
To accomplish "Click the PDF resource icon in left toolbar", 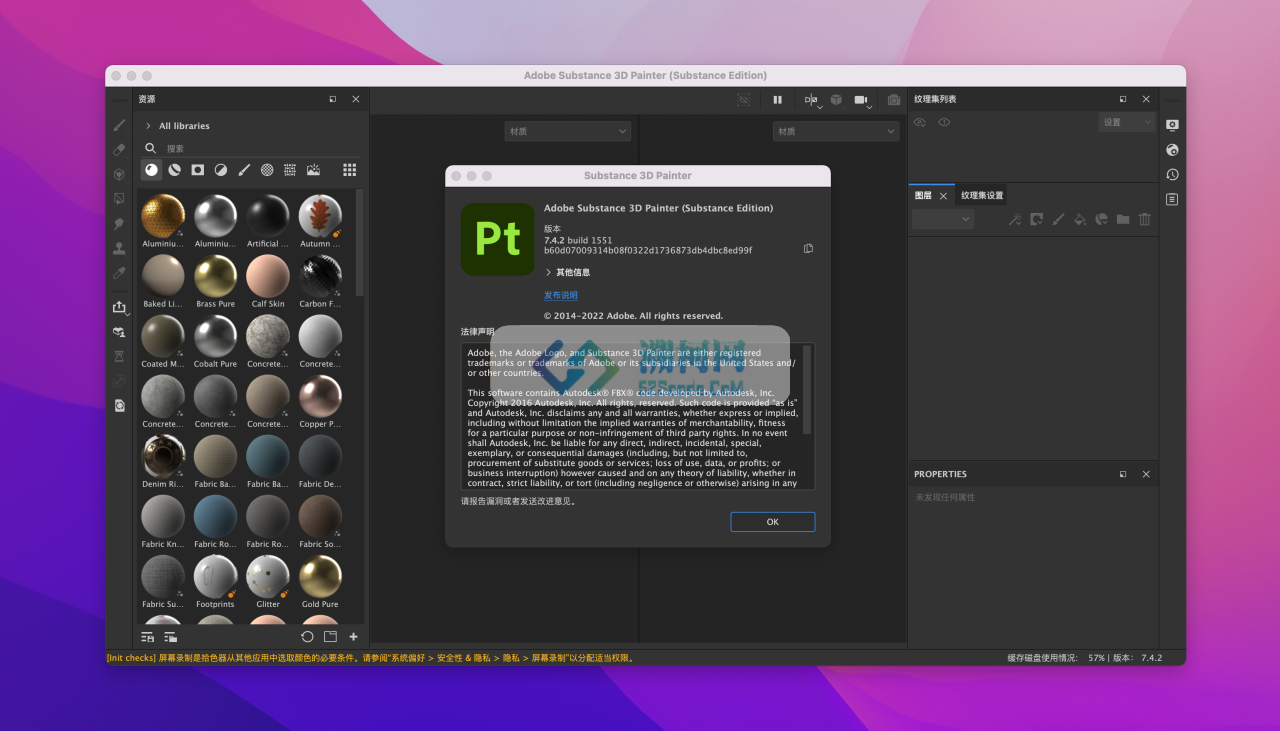I will click(119, 405).
